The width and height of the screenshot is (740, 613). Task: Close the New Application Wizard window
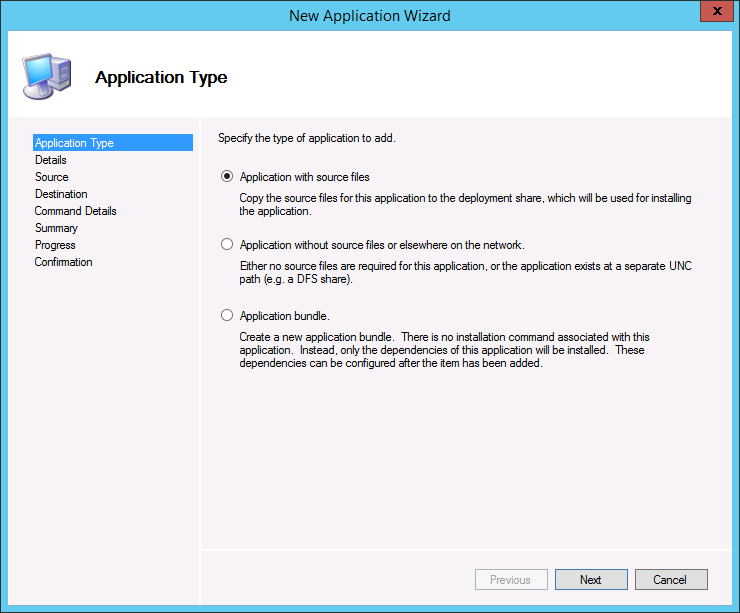point(712,14)
